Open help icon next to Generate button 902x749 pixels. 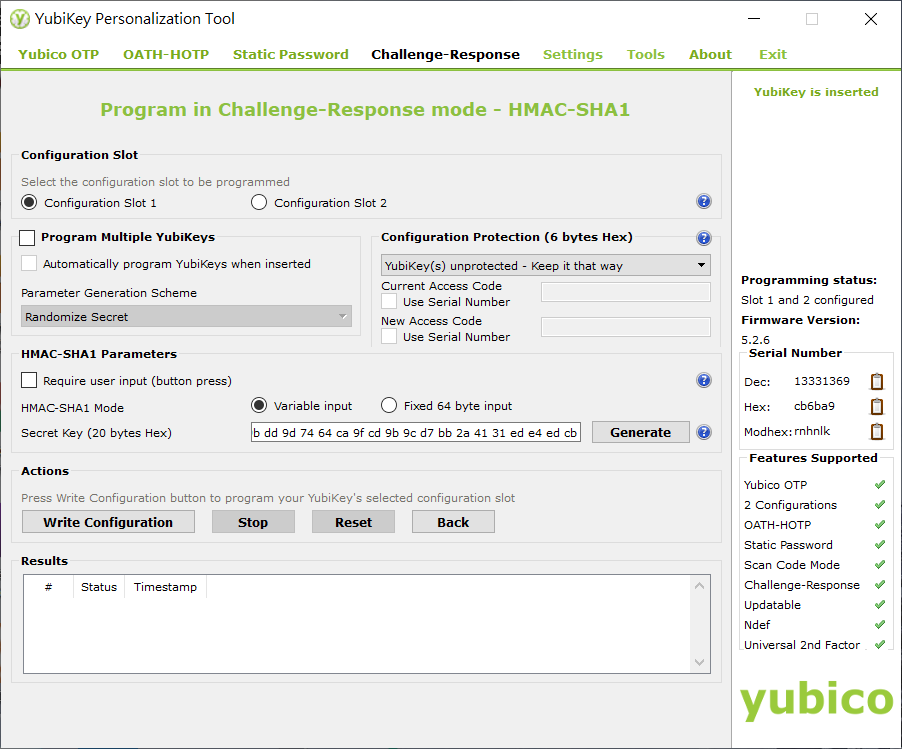coord(704,433)
